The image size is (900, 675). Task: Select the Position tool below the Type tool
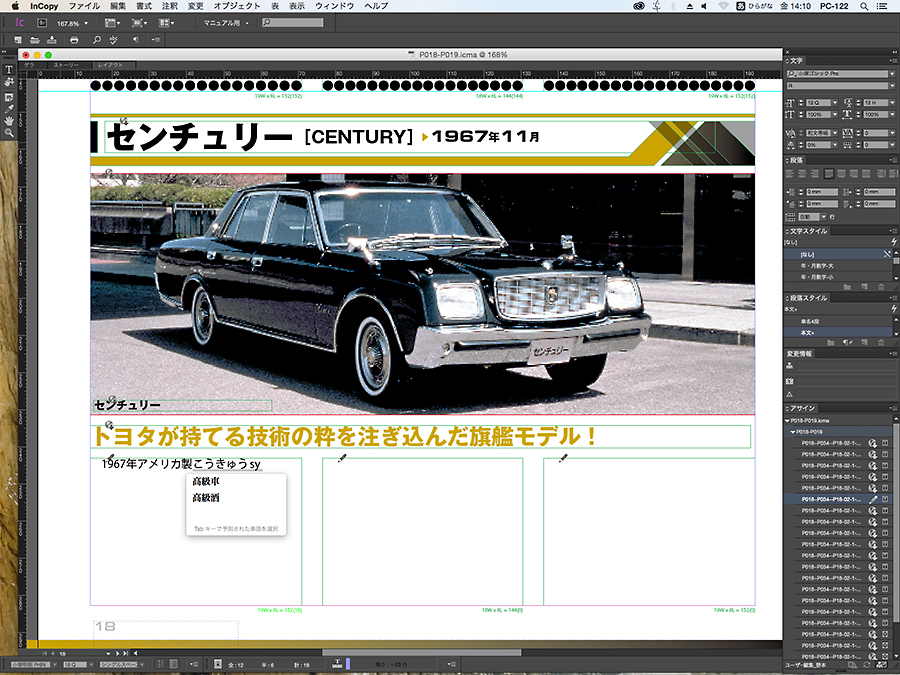pyautogui.click(x=9, y=83)
